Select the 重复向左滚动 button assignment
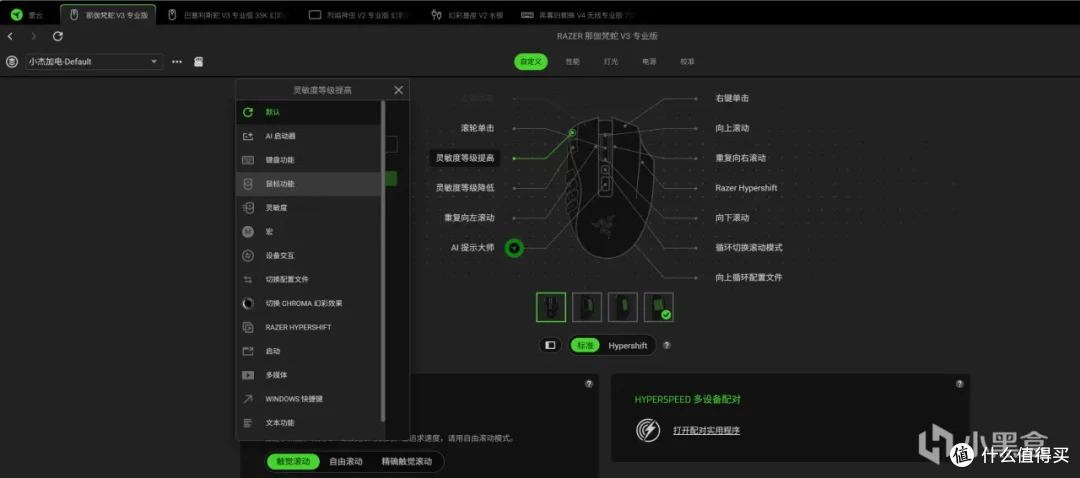The image size is (1080, 478). pyautogui.click(x=469, y=218)
